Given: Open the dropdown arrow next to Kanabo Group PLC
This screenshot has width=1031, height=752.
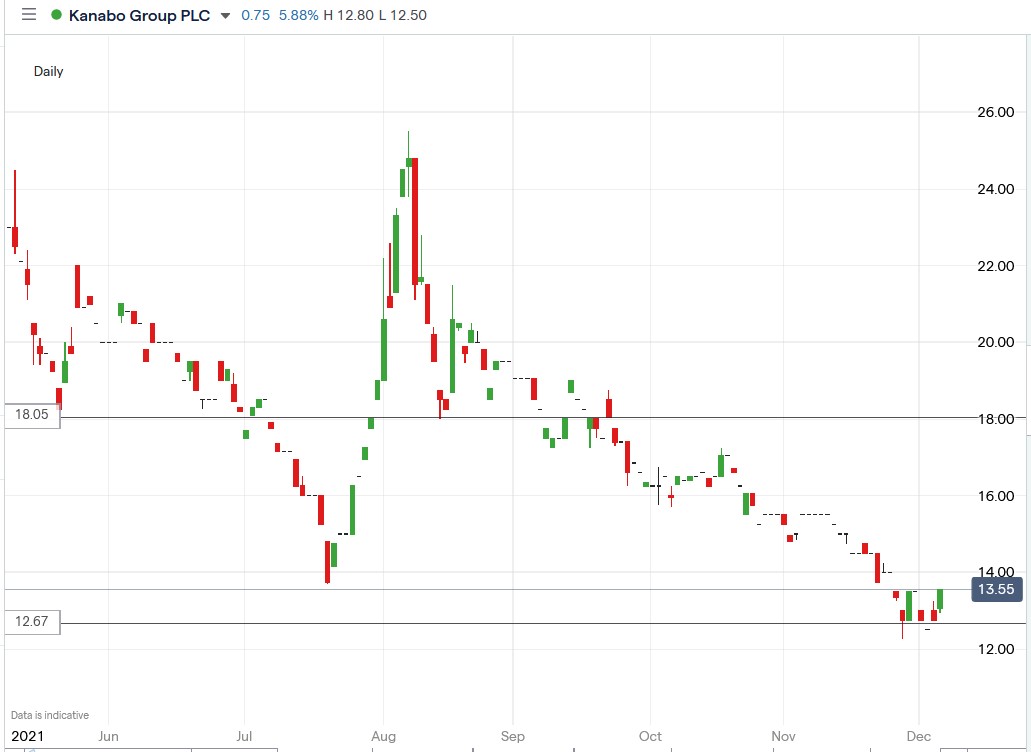Looking at the screenshot, I should point(224,16).
